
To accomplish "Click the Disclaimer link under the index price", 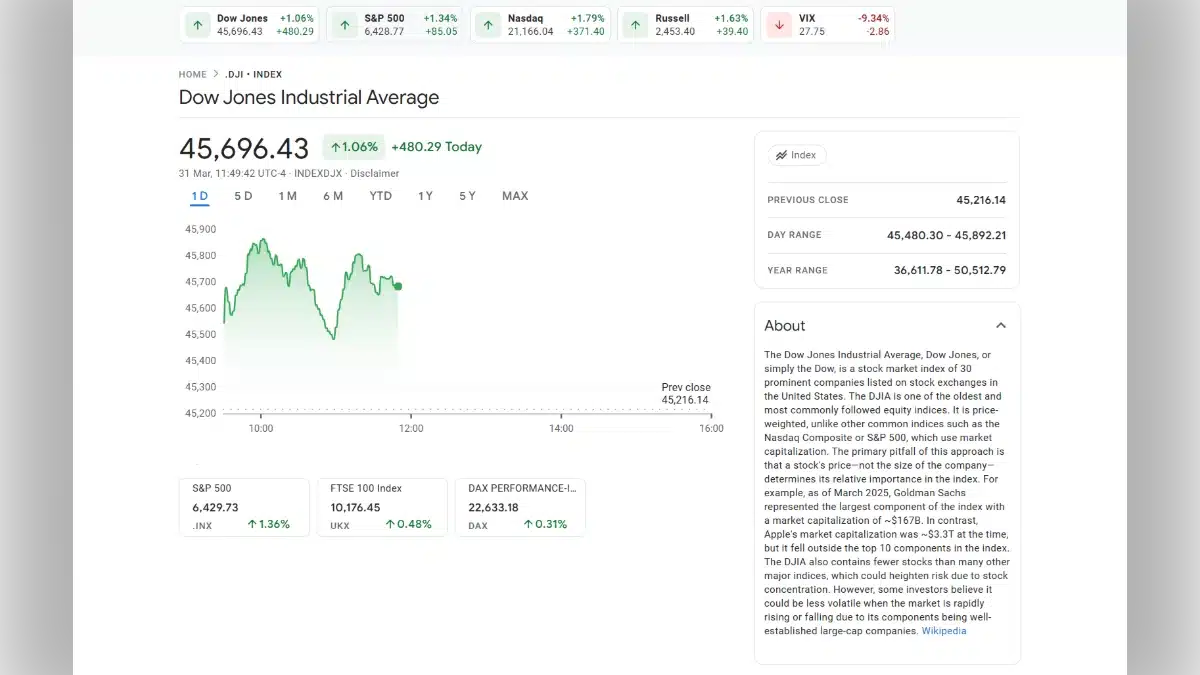I will click(375, 173).
